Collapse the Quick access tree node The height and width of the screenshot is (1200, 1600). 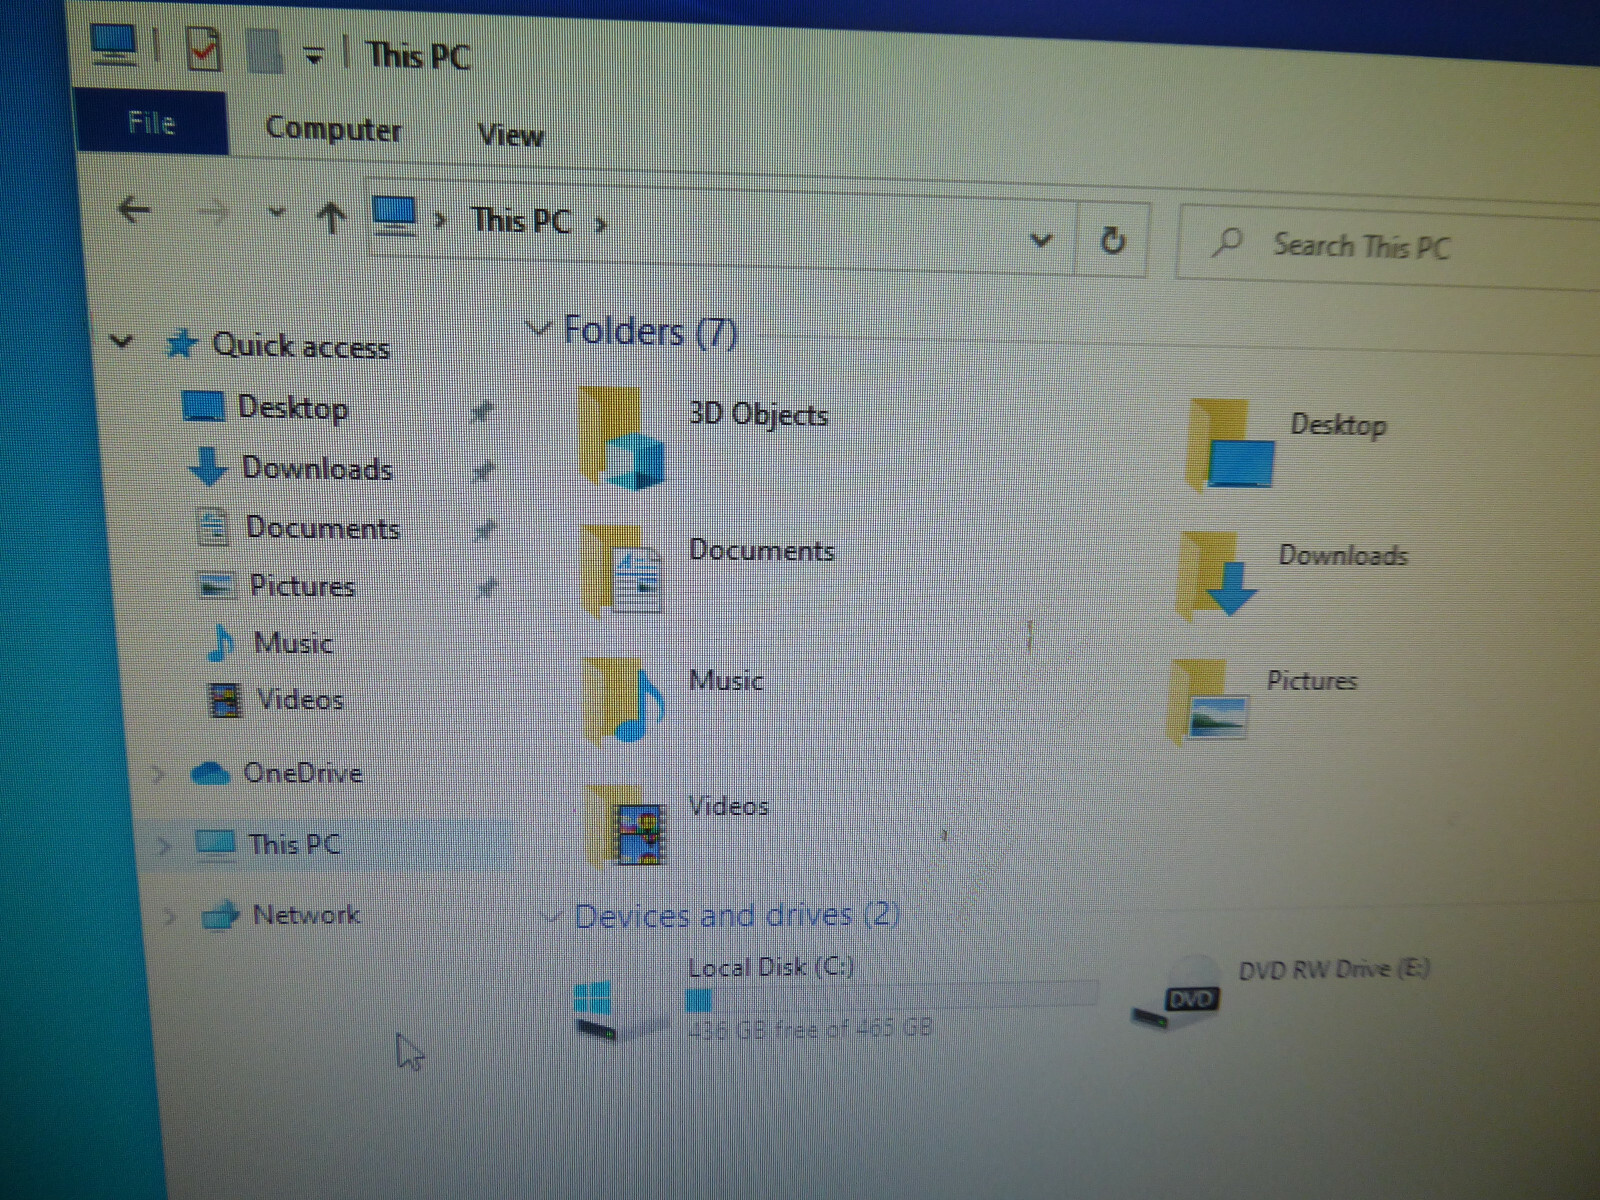click(121, 341)
